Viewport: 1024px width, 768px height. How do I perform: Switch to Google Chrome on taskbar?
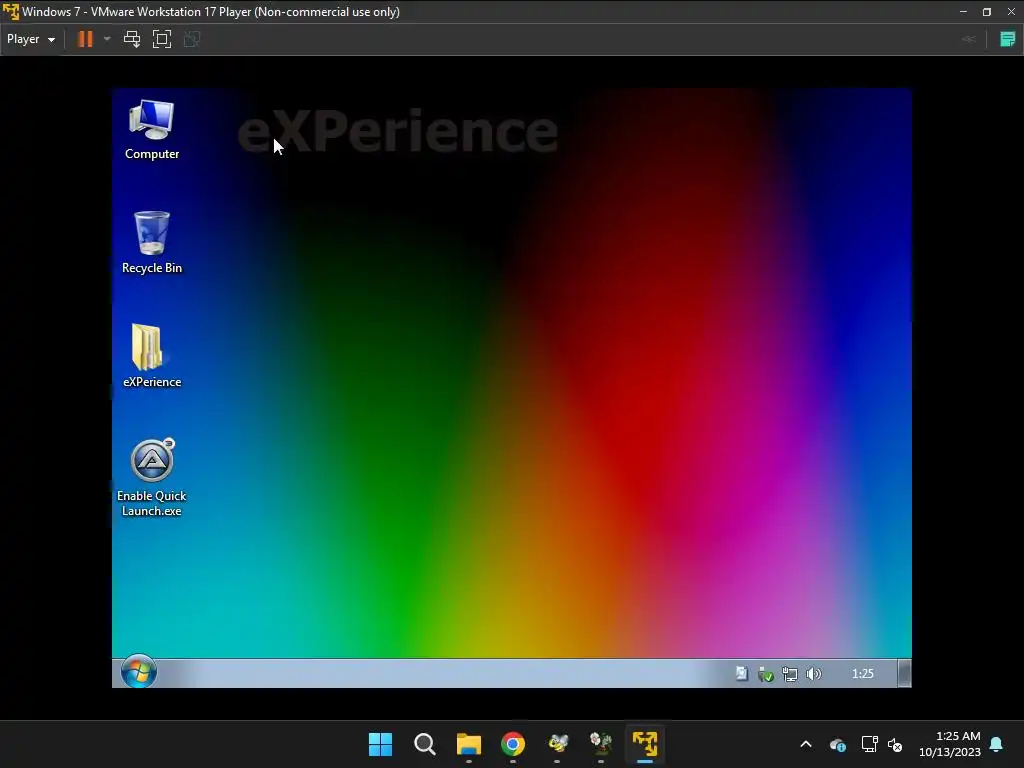tap(513, 744)
